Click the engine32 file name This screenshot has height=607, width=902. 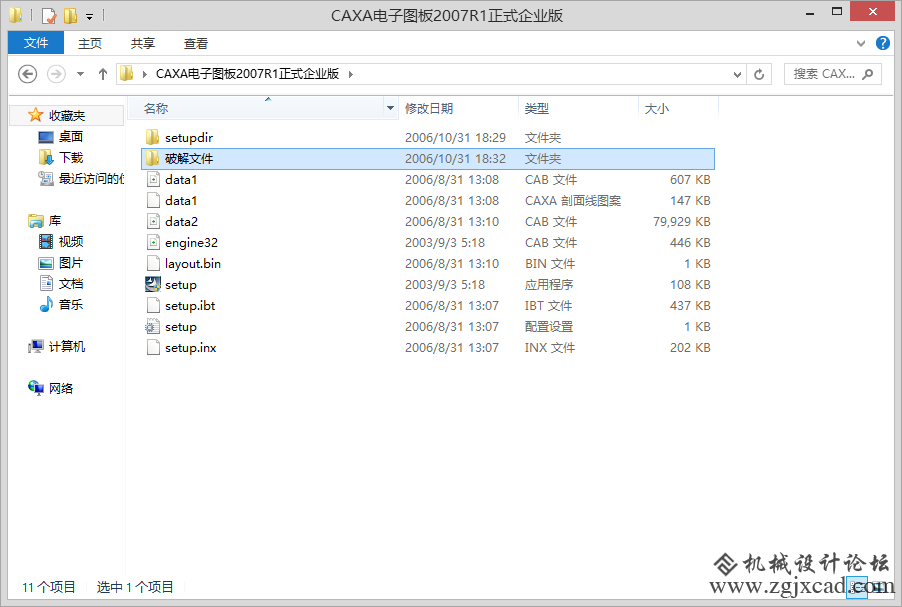click(x=192, y=243)
